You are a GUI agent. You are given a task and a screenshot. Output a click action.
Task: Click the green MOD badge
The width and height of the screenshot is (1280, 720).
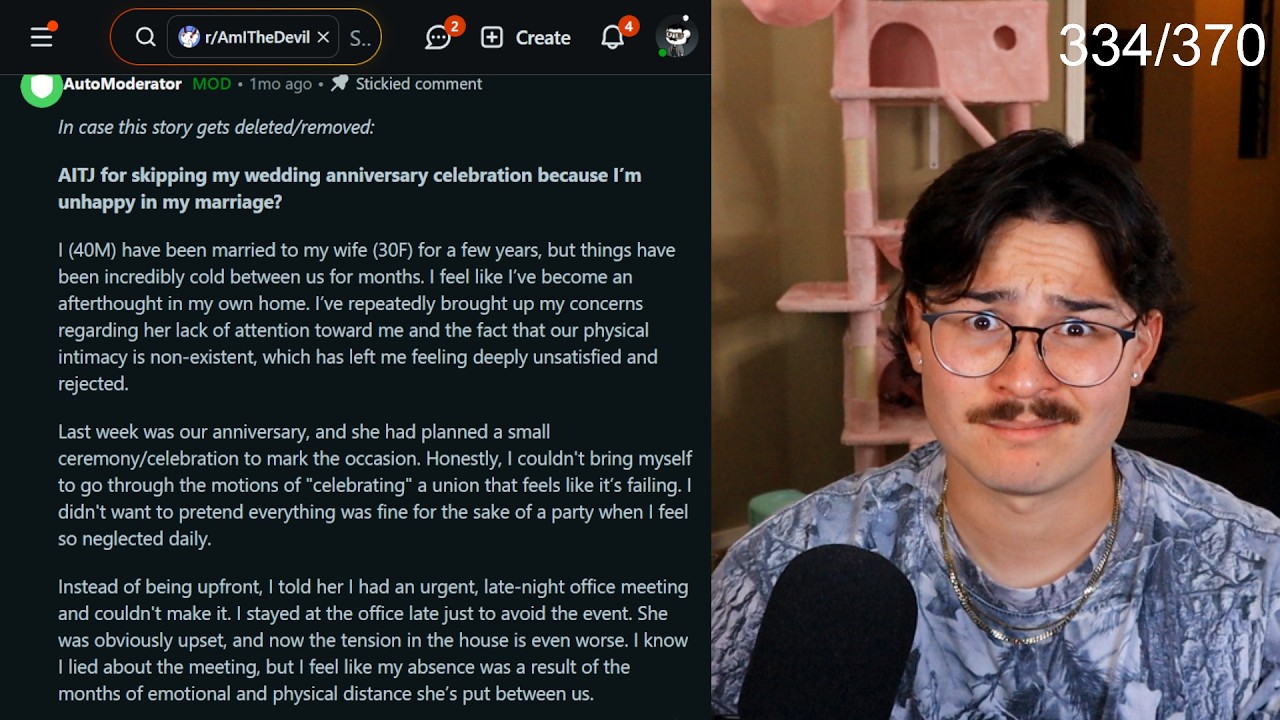coord(211,84)
